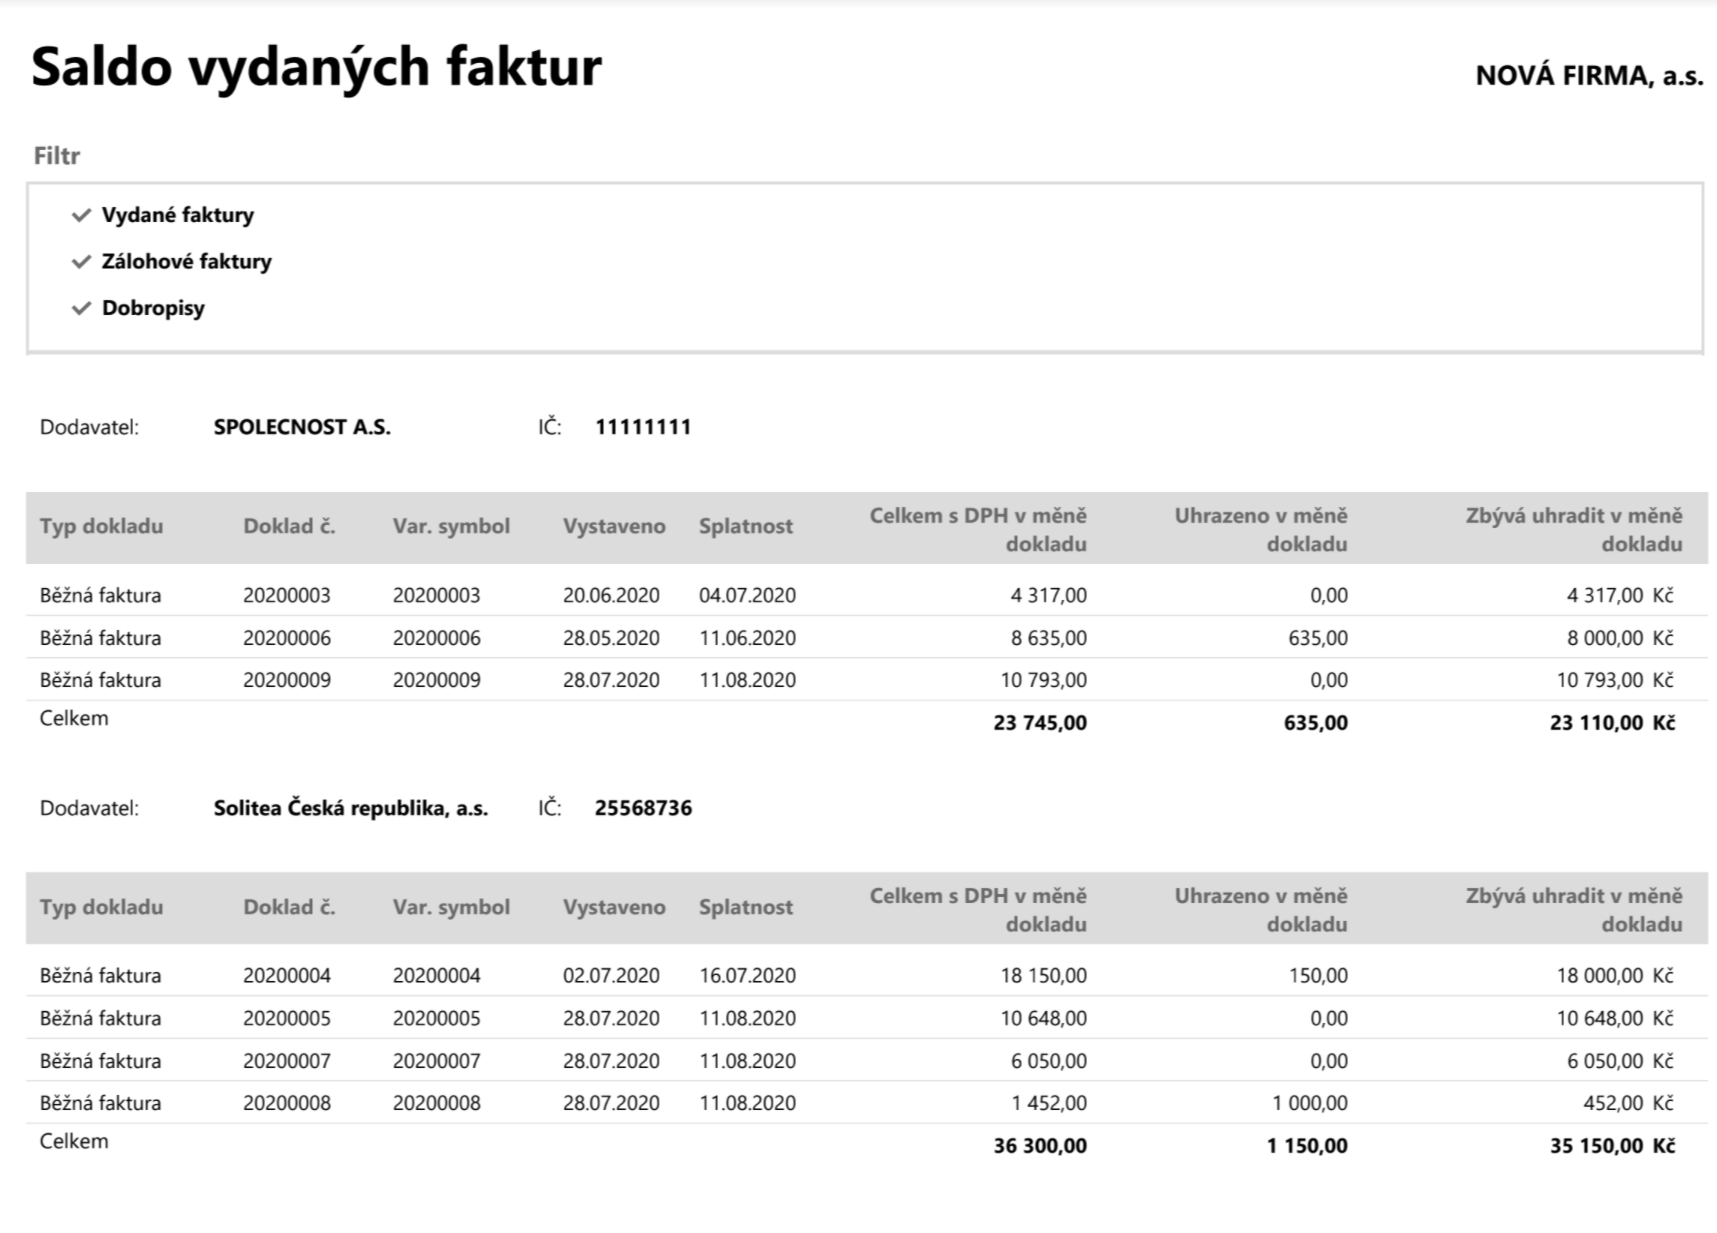
Task: Click document number 20200006
Action: [287, 638]
